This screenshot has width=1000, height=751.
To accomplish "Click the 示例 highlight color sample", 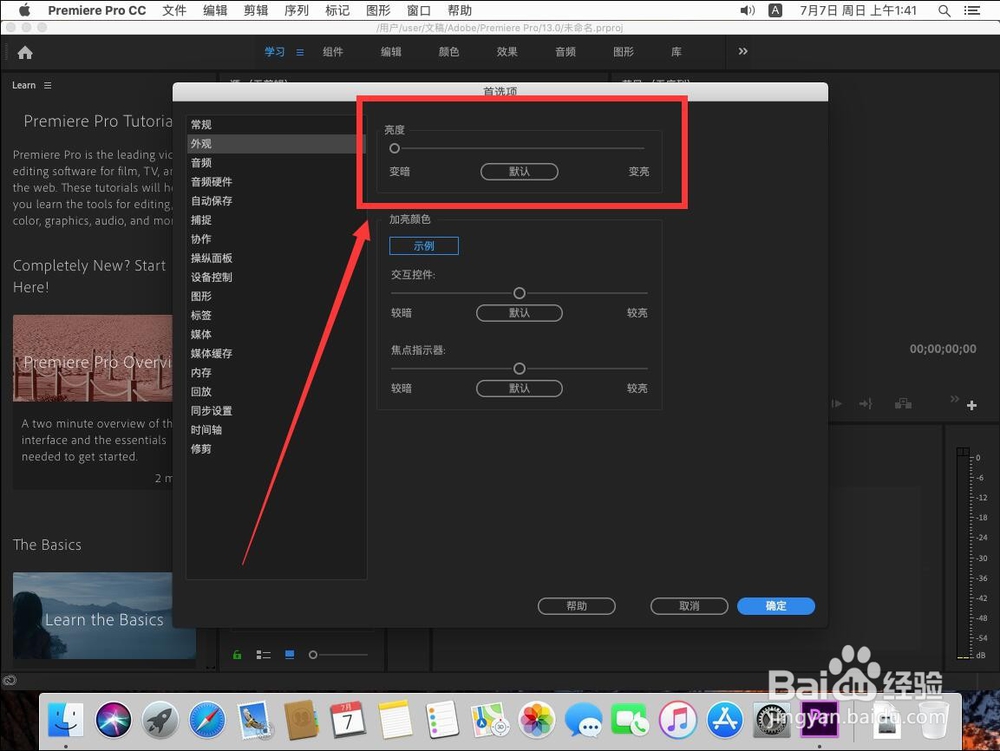I will click(424, 246).
